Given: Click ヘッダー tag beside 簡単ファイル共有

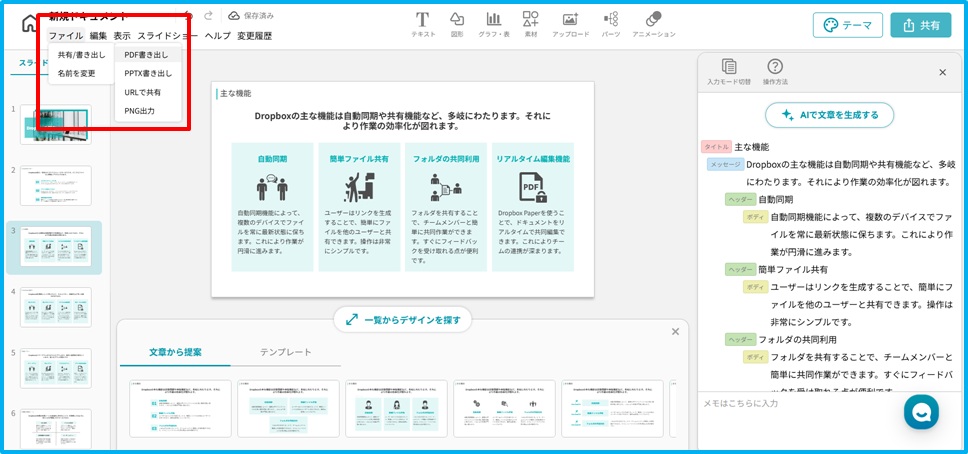Looking at the screenshot, I should (x=740, y=269).
